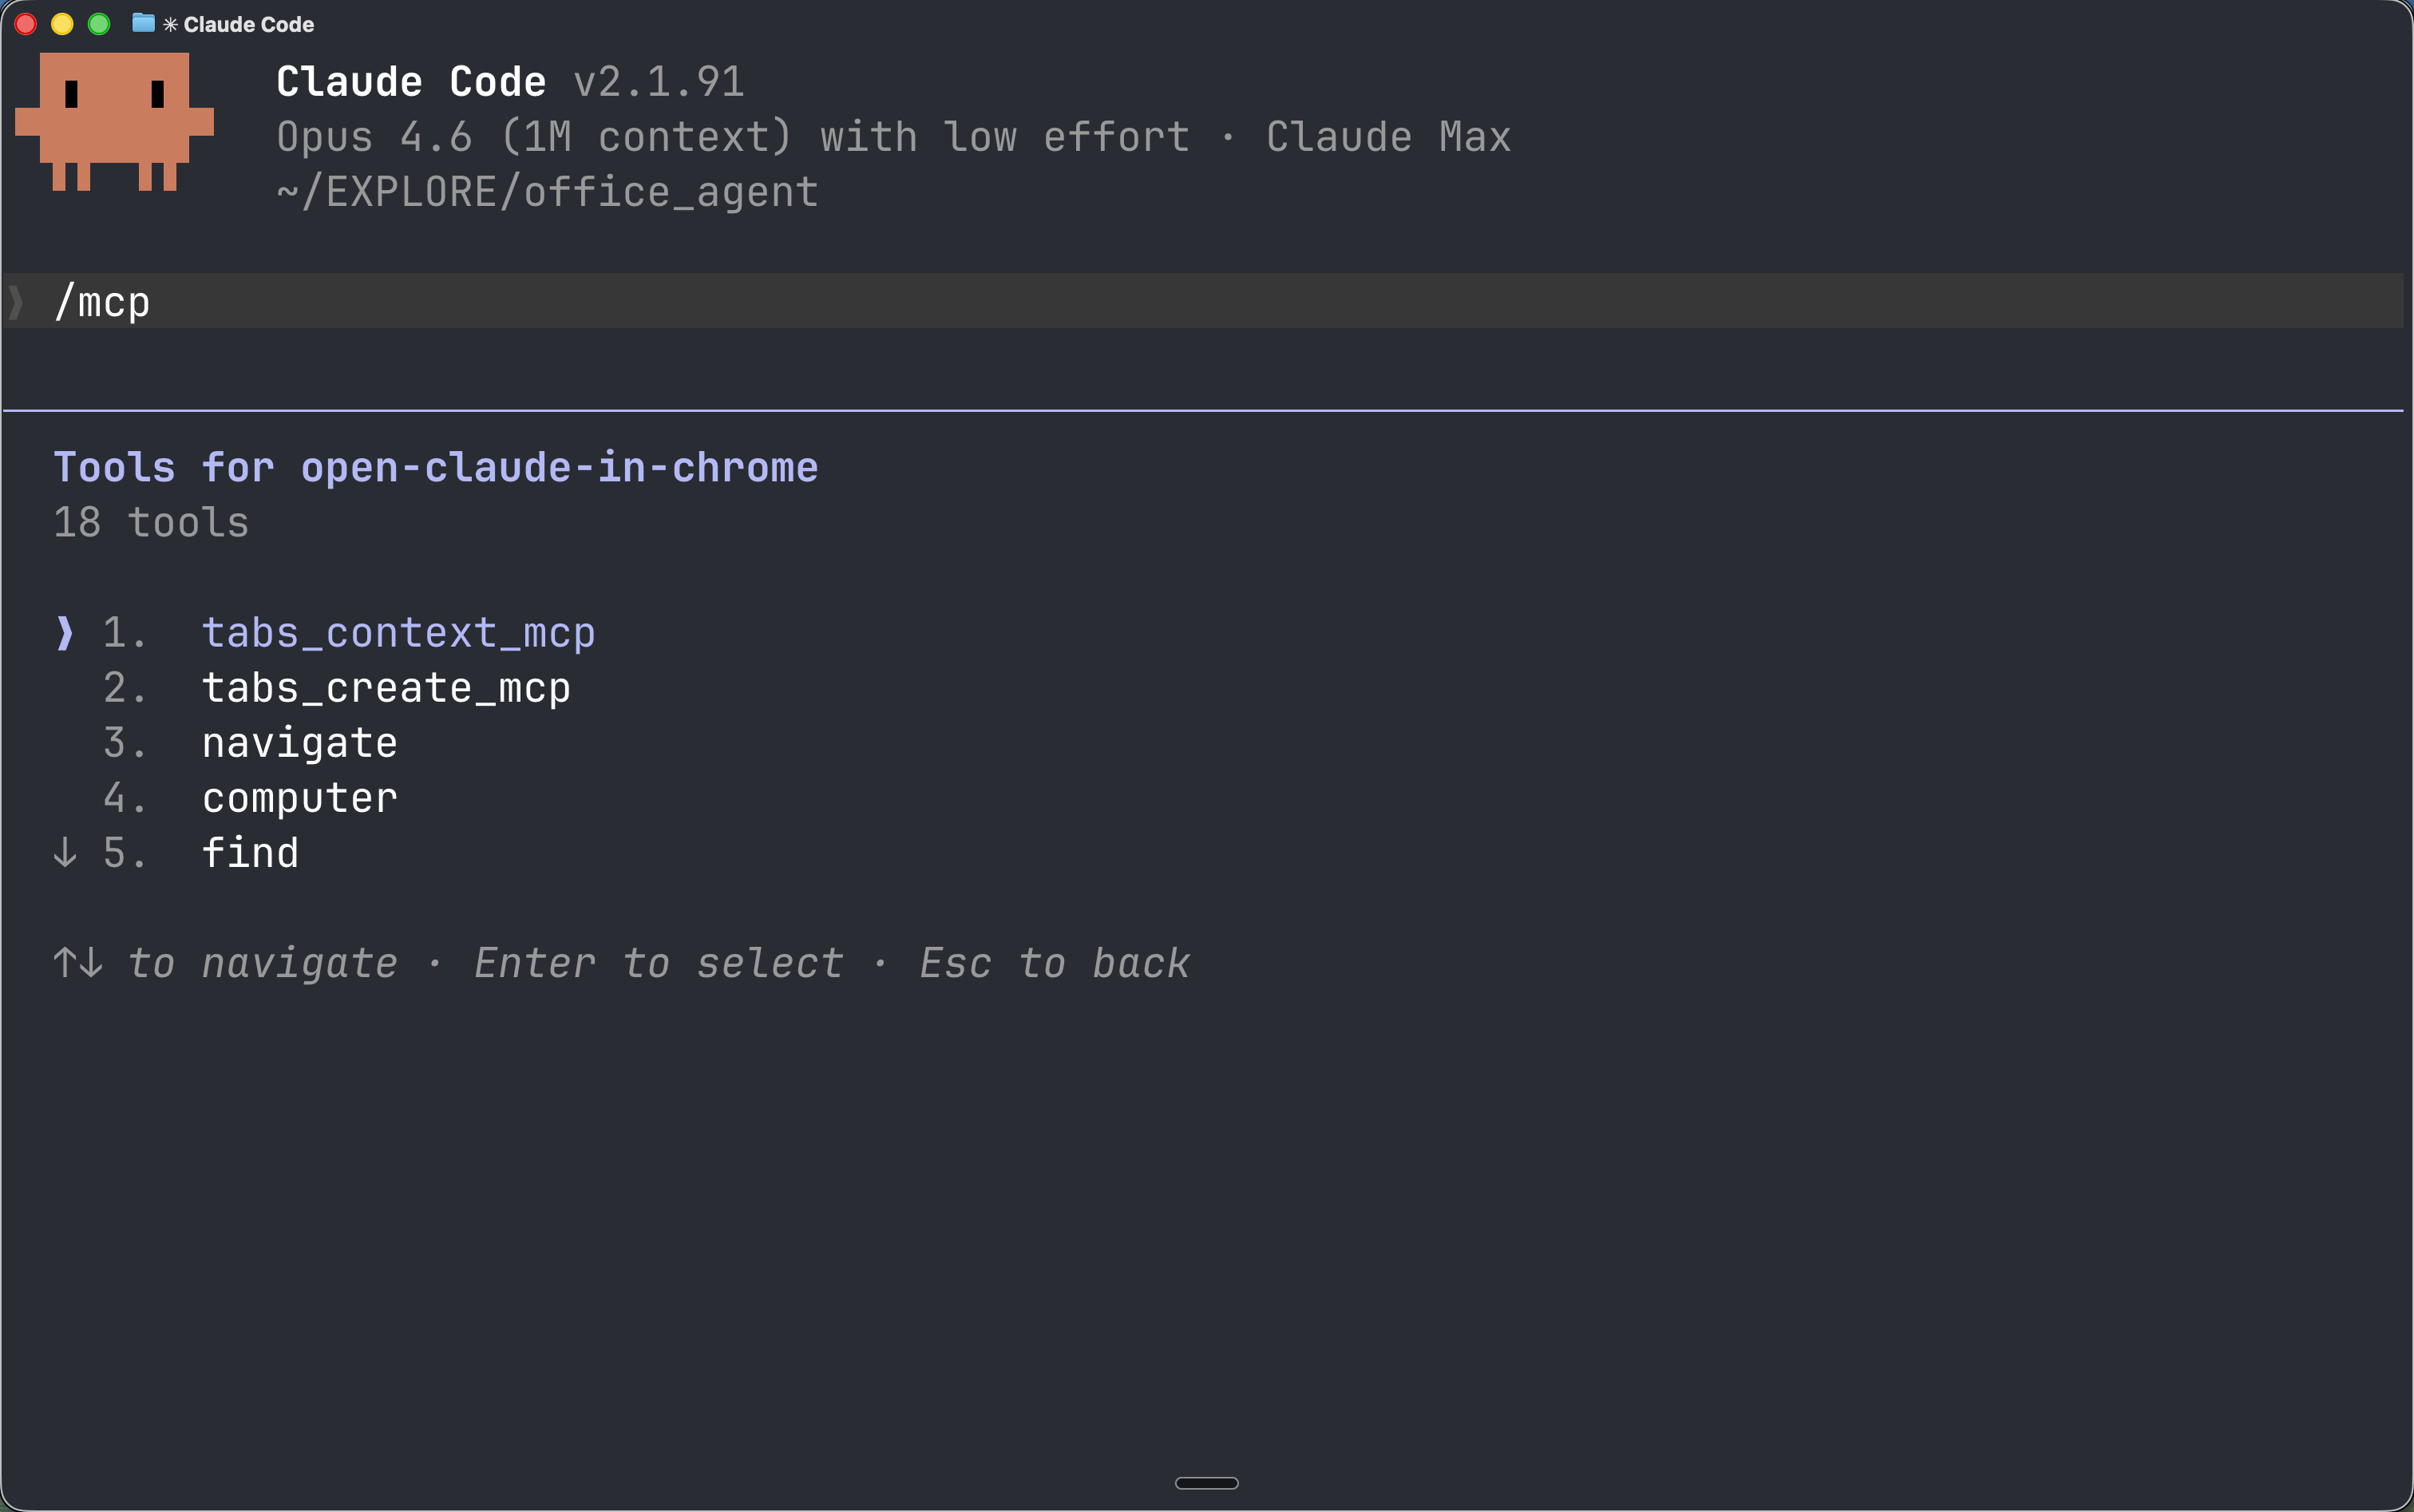Select the computer tool
The height and width of the screenshot is (1512, 2414).
[298, 797]
